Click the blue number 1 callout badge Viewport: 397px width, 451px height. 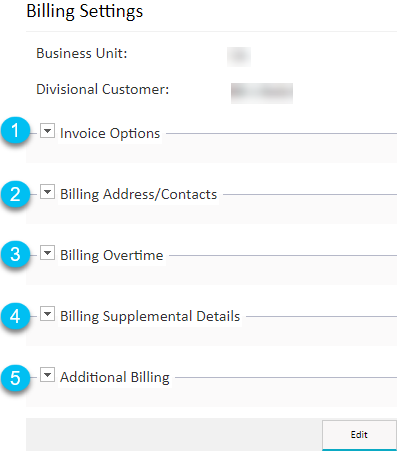pyautogui.click(x=15, y=131)
